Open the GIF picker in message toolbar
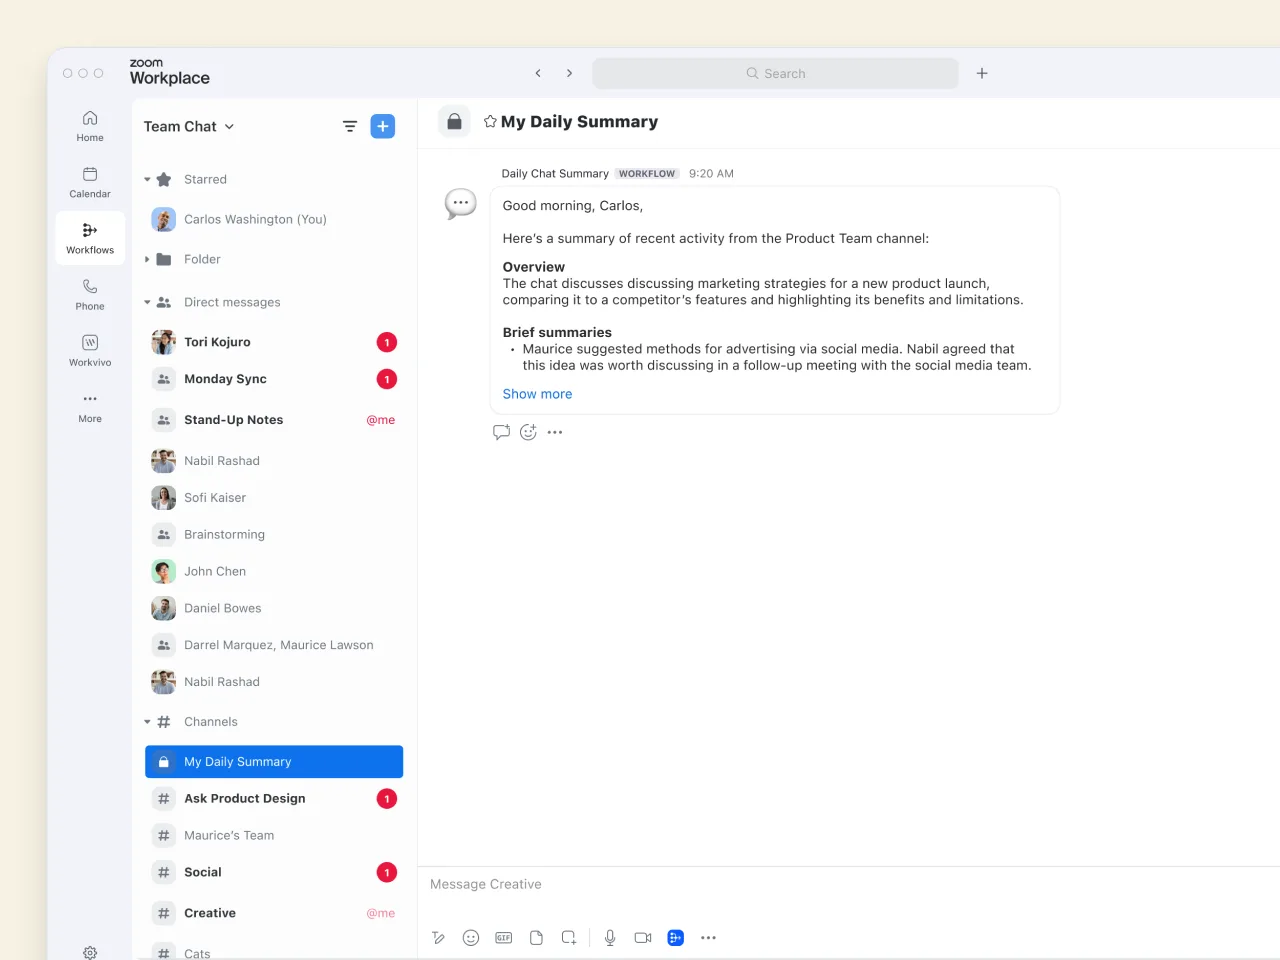 [503, 937]
